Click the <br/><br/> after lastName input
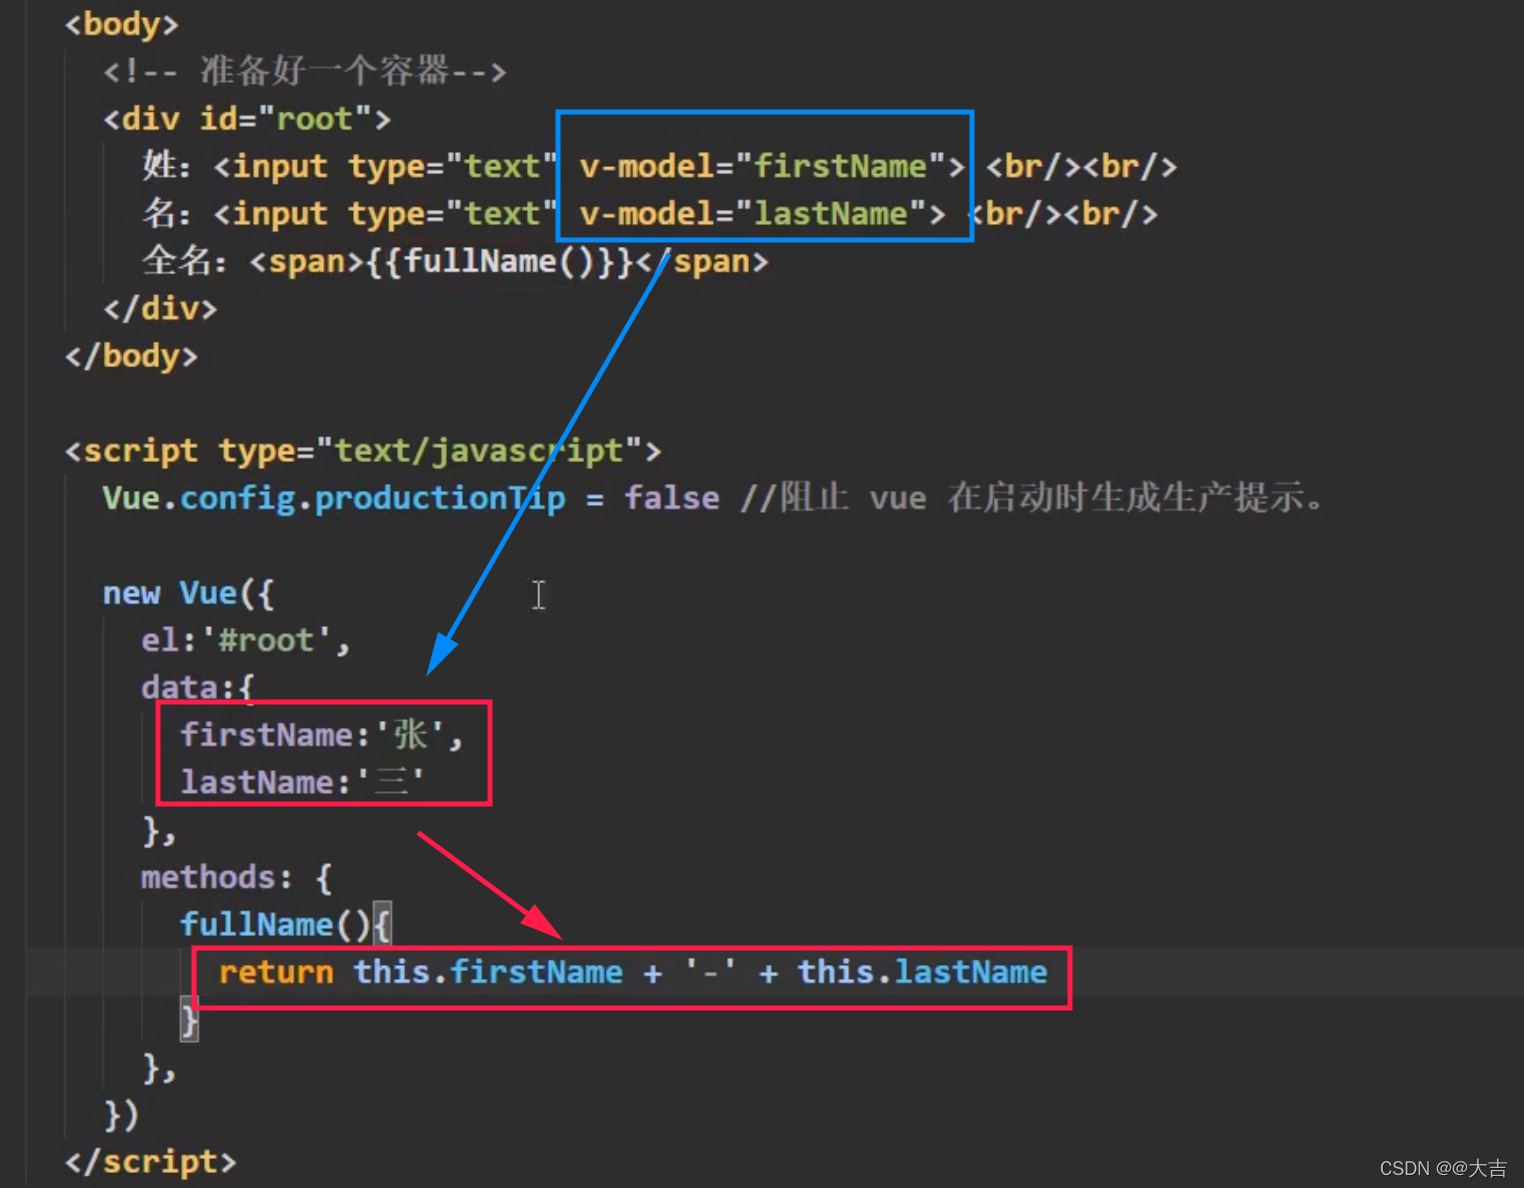Screen dimensions: 1524x1188 (x=1062, y=214)
